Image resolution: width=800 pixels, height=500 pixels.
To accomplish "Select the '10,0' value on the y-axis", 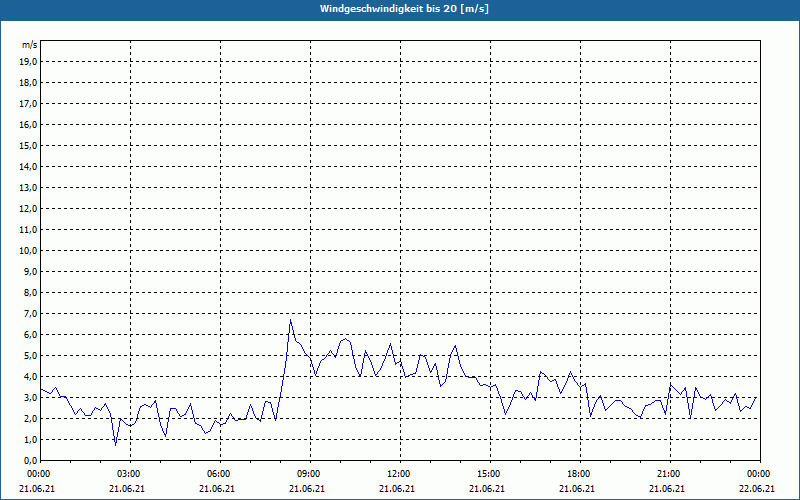I will 28,251.
